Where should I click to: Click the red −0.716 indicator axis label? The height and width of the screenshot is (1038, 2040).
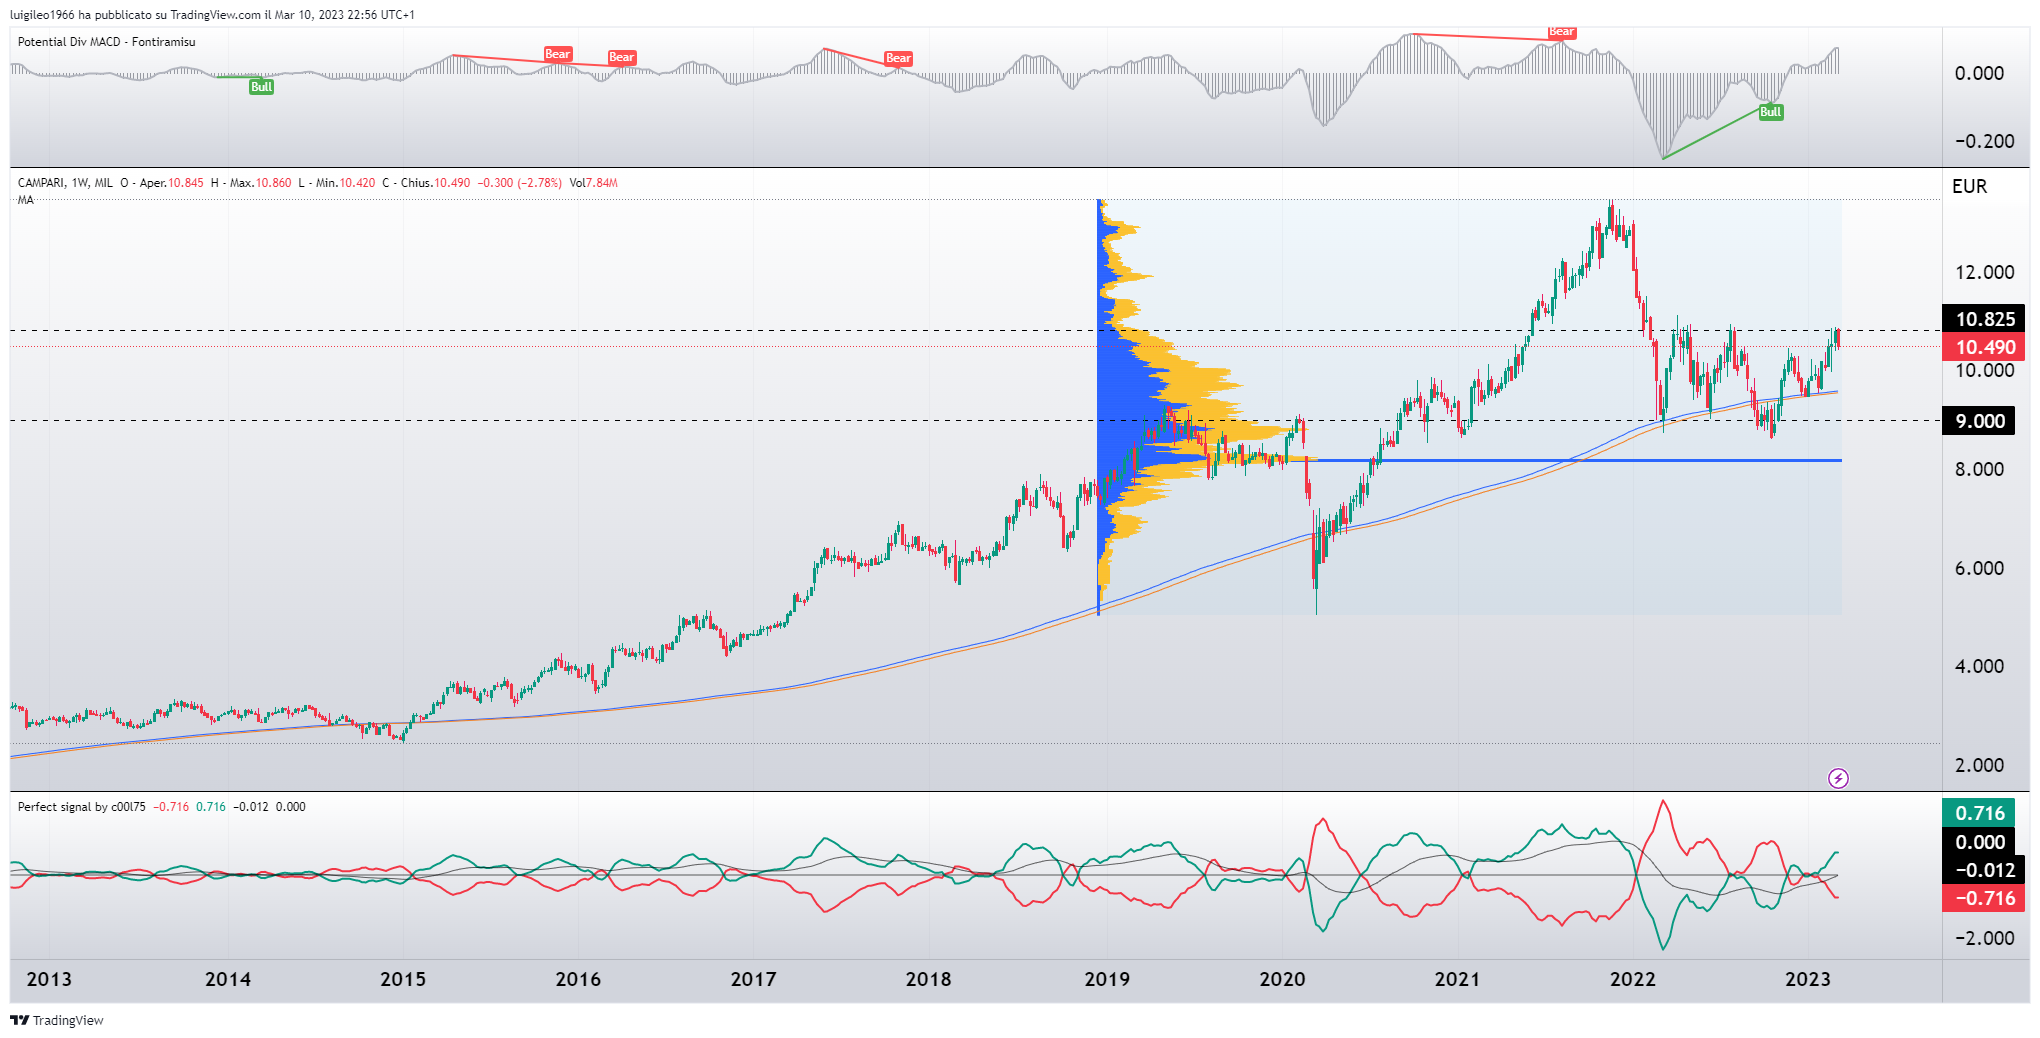1984,898
